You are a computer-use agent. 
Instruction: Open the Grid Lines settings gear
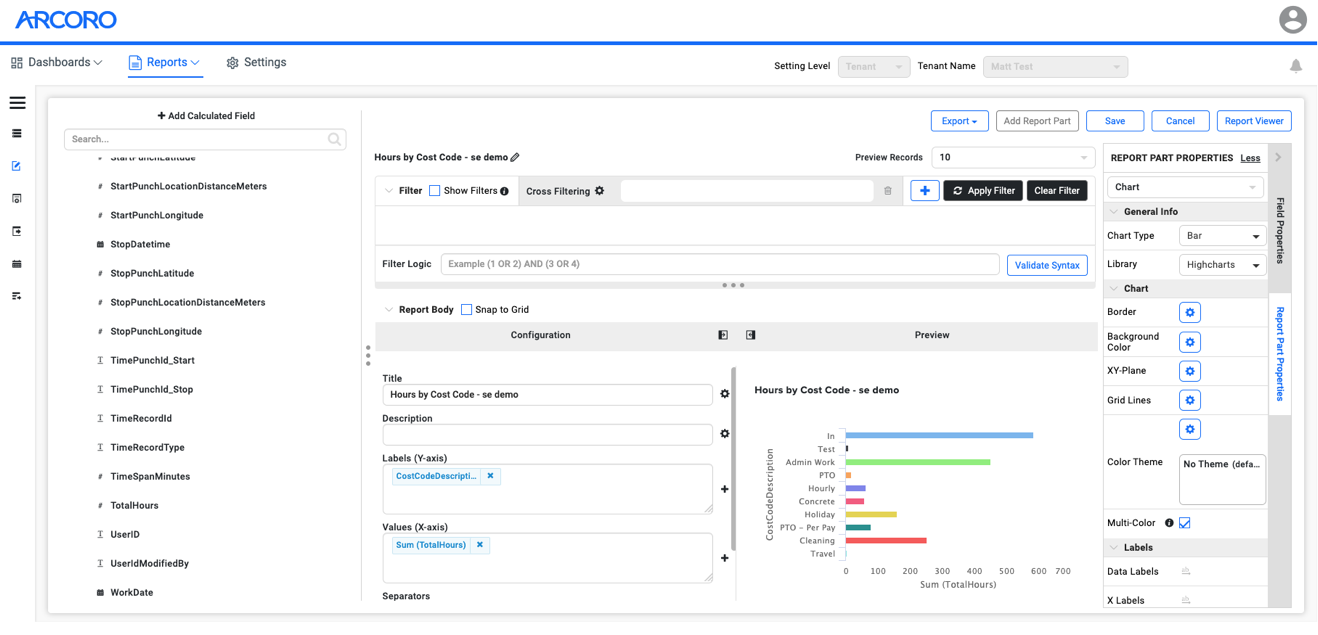click(1190, 399)
